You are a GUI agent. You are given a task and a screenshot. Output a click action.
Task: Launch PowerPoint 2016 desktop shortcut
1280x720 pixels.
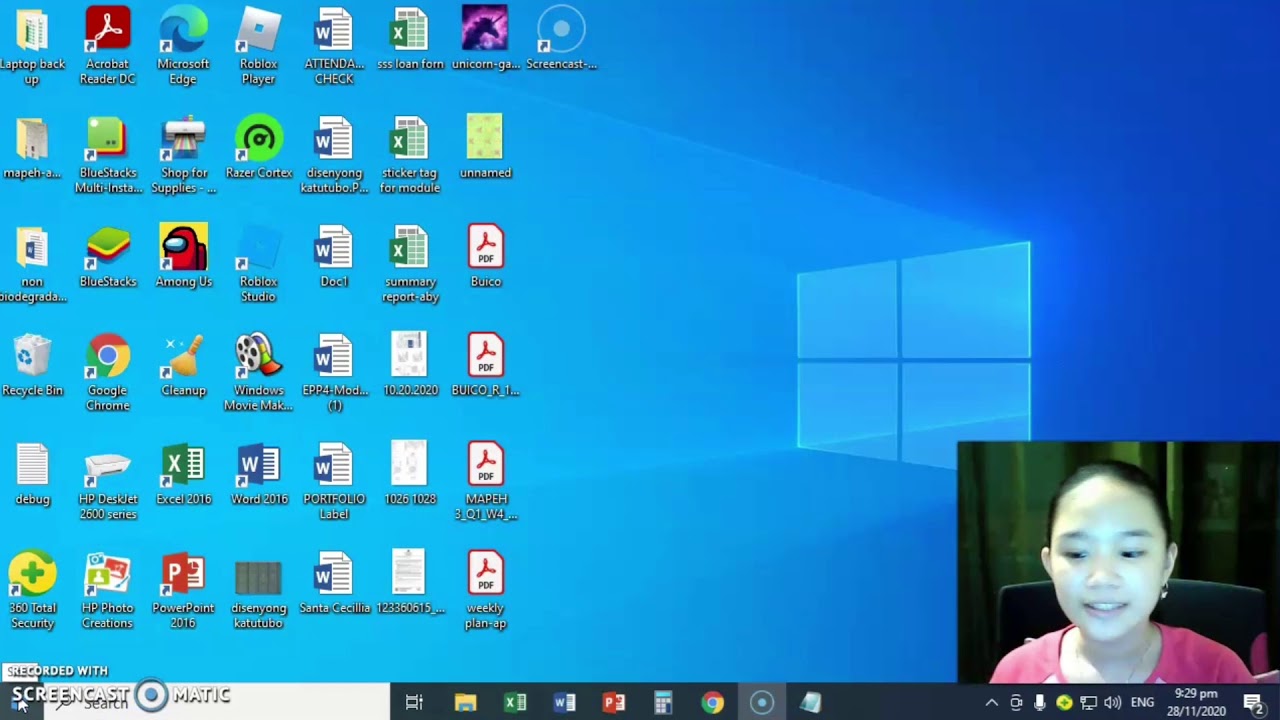click(x=183, y=591)
